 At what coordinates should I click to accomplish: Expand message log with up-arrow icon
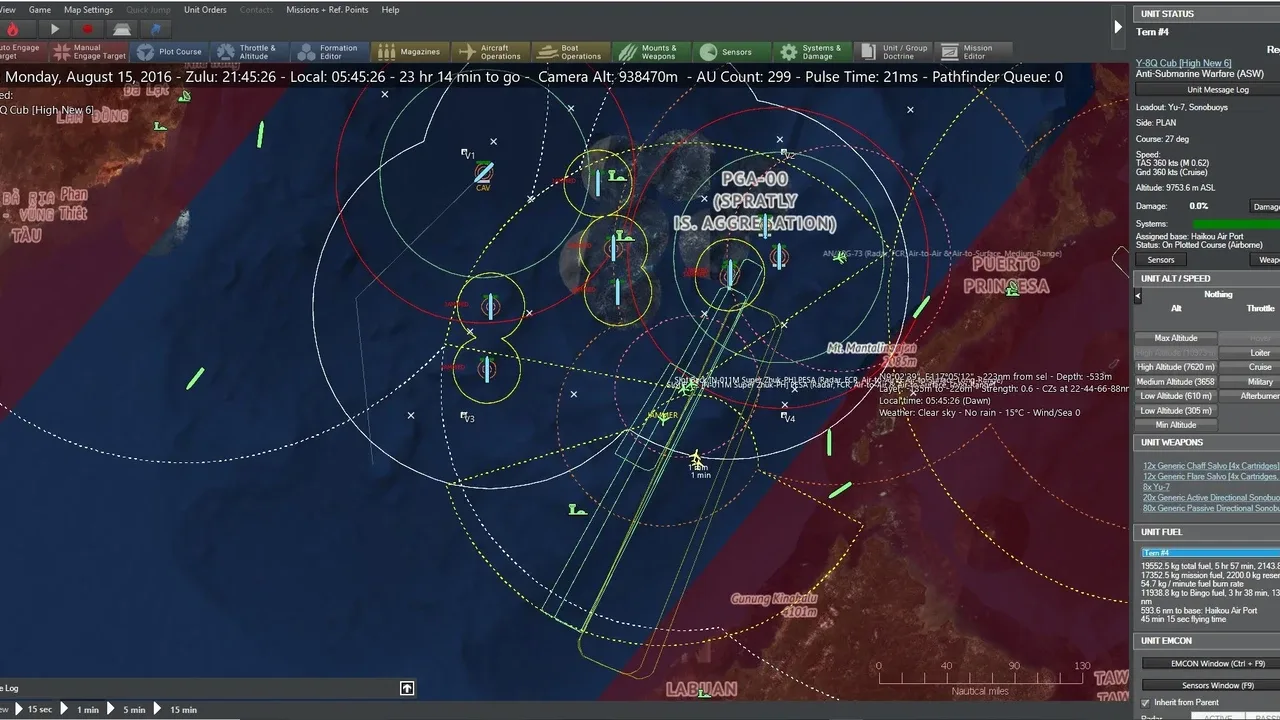407,688
